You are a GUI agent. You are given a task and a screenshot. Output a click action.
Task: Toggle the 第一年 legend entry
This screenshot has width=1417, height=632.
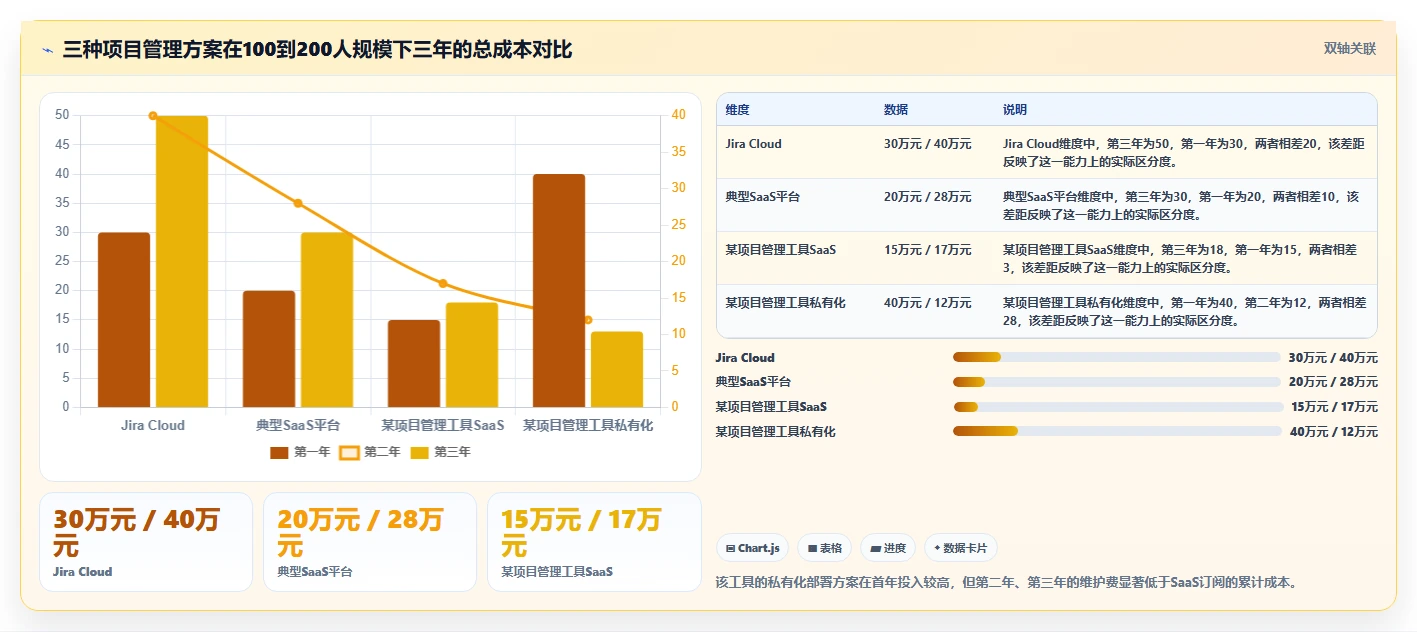[300, 452]
